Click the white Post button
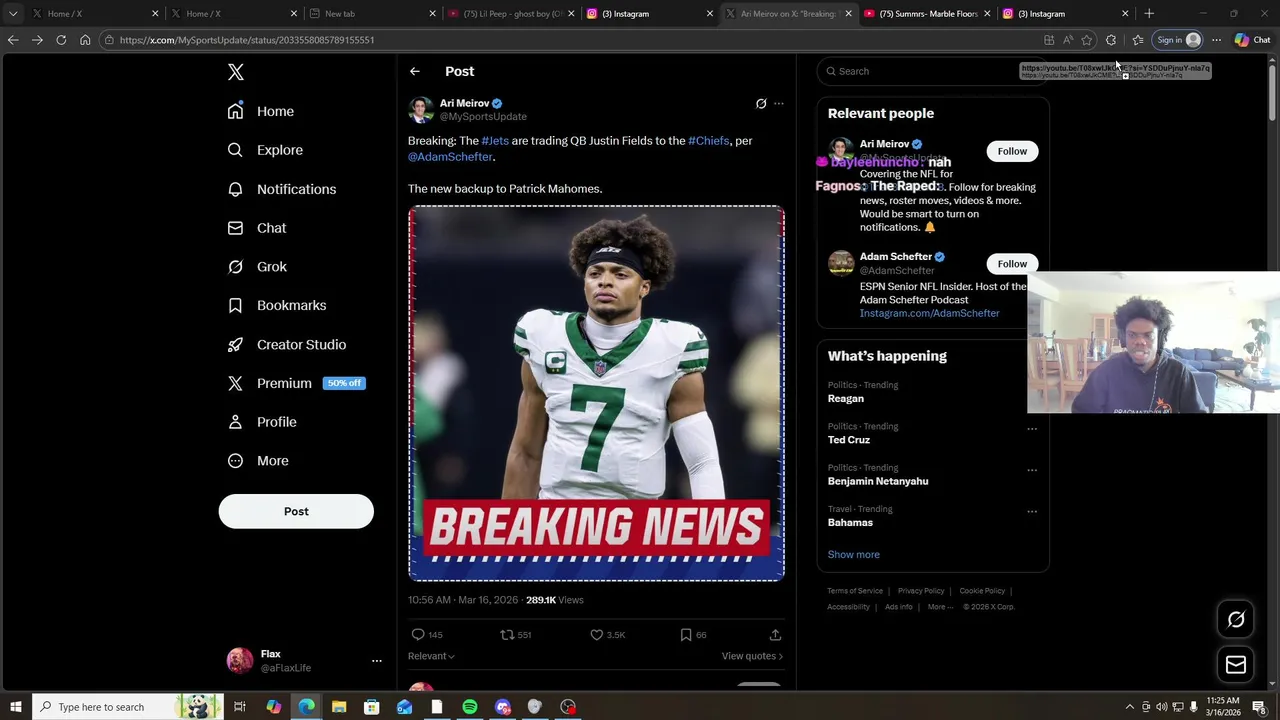 296,511
